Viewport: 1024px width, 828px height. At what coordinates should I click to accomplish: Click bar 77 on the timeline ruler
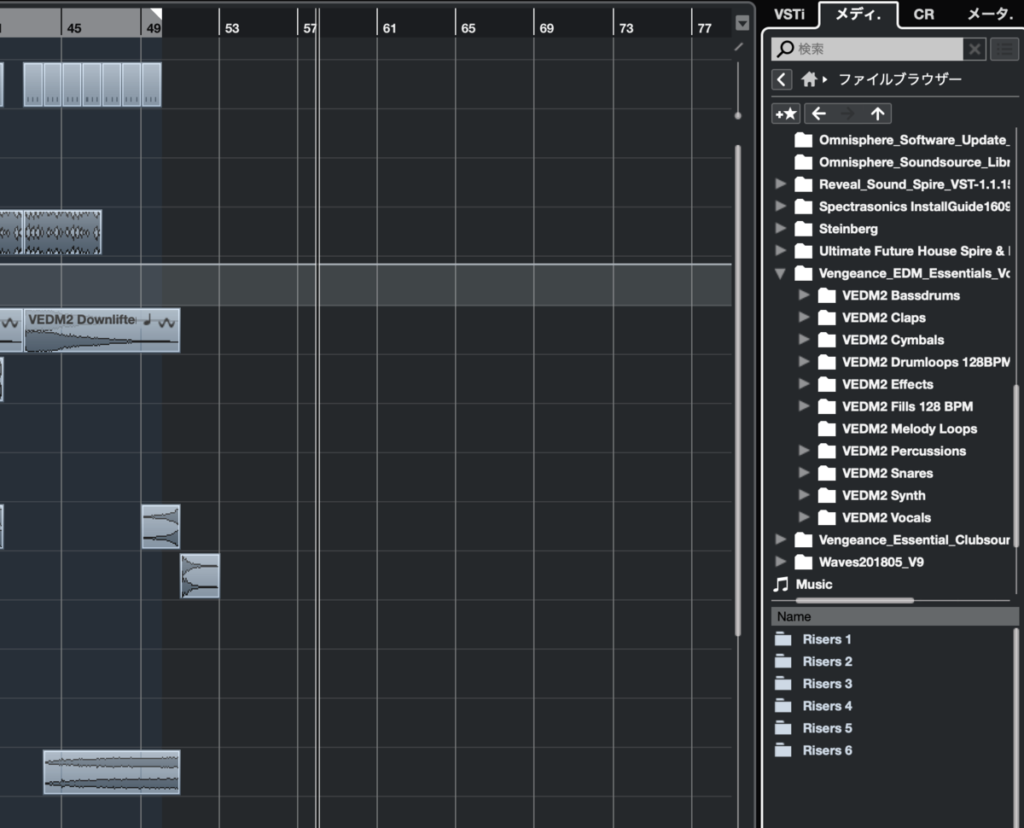[704, 28]
